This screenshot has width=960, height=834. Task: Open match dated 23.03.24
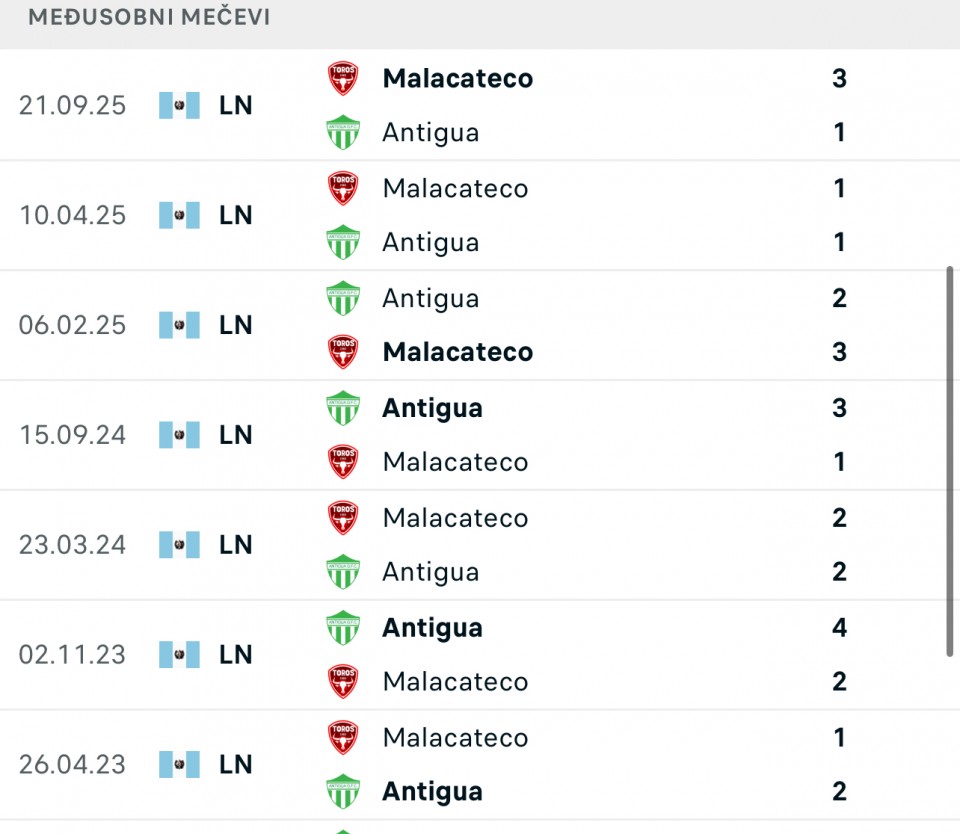[72, 545]
